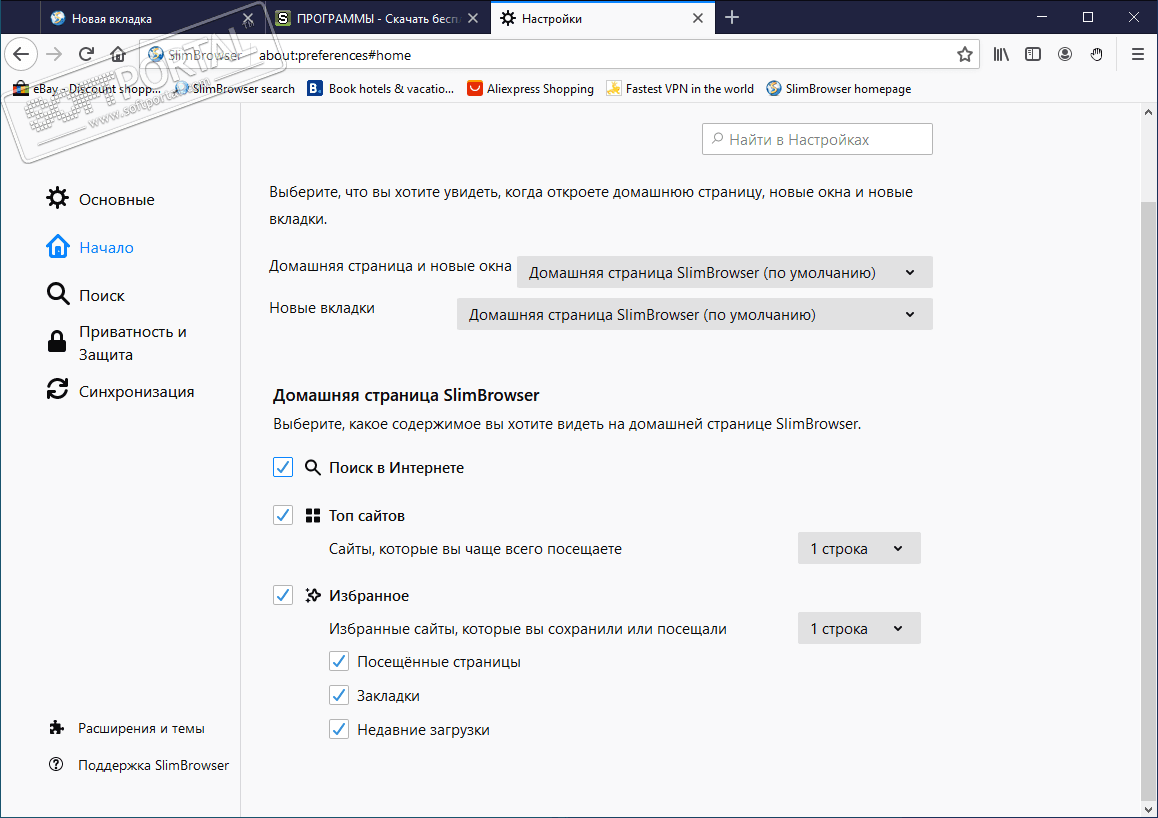Open the hamburger application menu
1158x818 pixels.
1137,55
